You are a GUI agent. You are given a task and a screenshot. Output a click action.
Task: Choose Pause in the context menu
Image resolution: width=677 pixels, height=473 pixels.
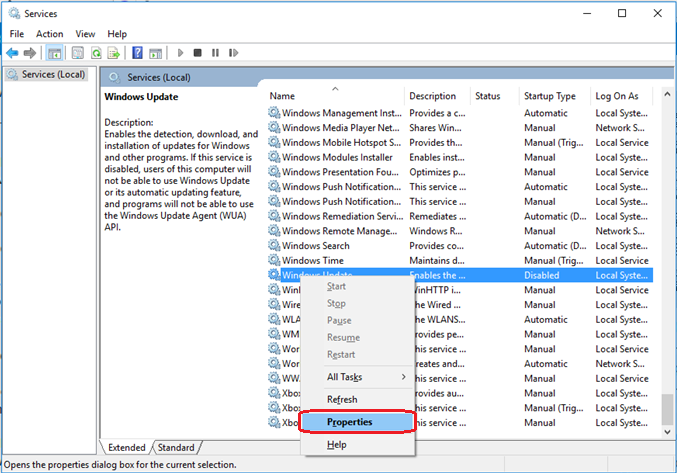click(x=357, y=320)
